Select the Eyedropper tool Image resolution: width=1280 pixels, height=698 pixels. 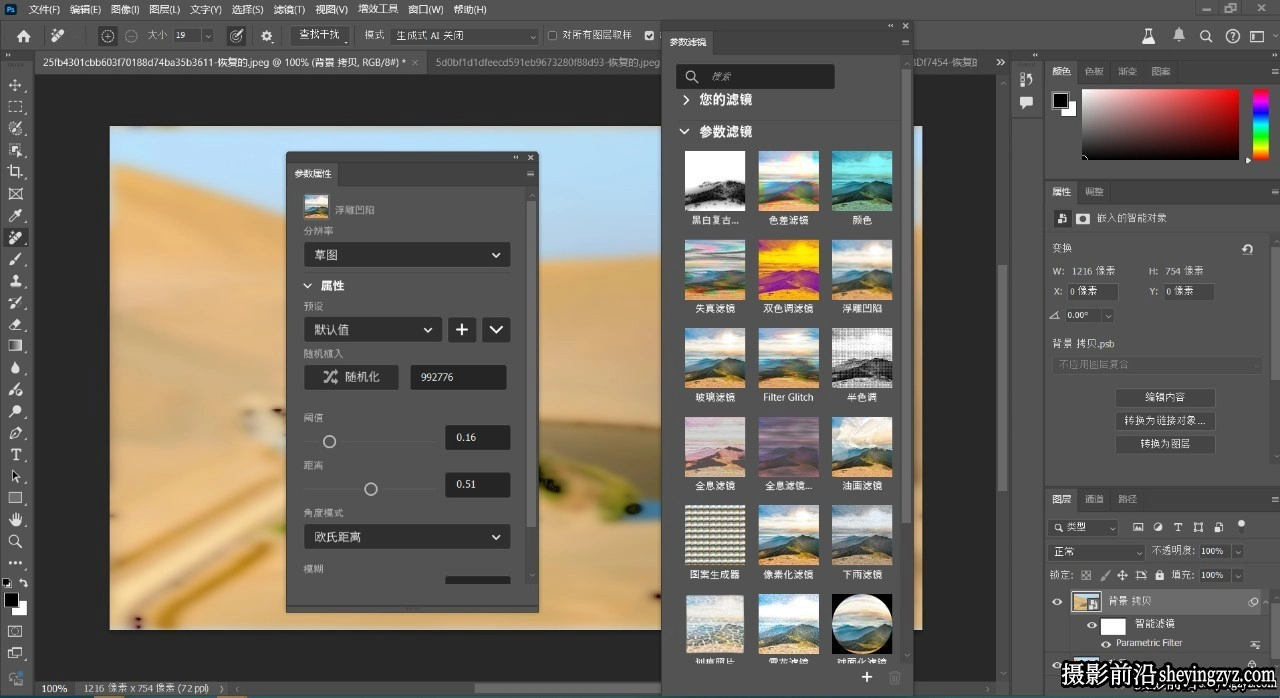(x=15, y=216)
